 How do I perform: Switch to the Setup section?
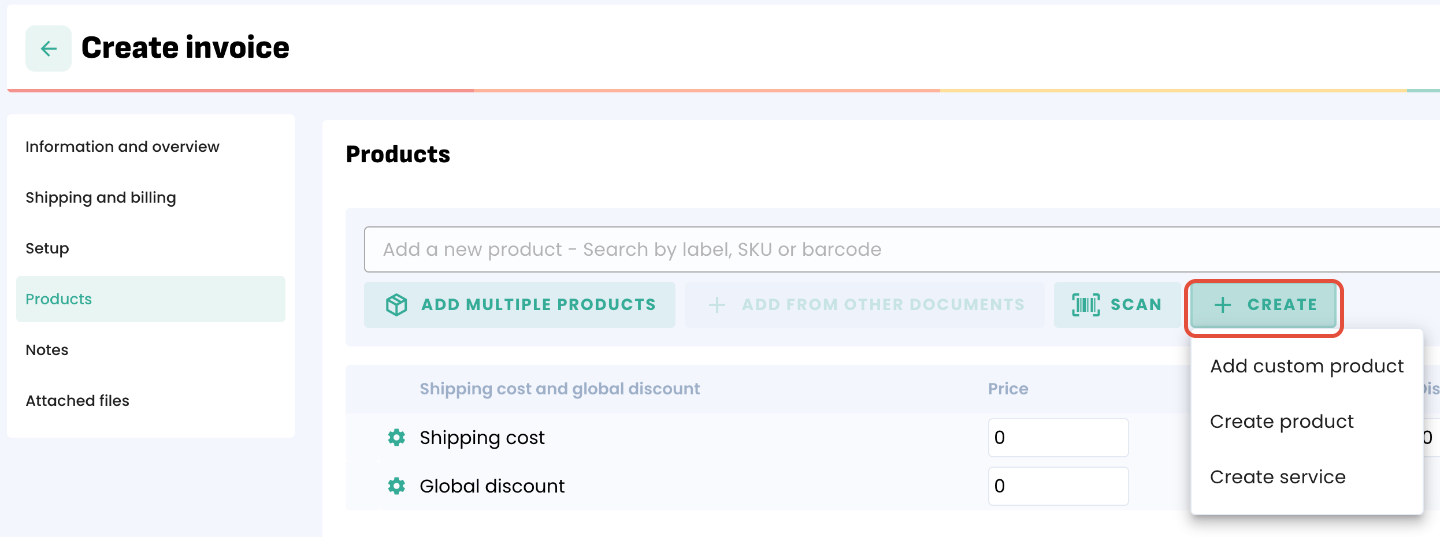47,248
